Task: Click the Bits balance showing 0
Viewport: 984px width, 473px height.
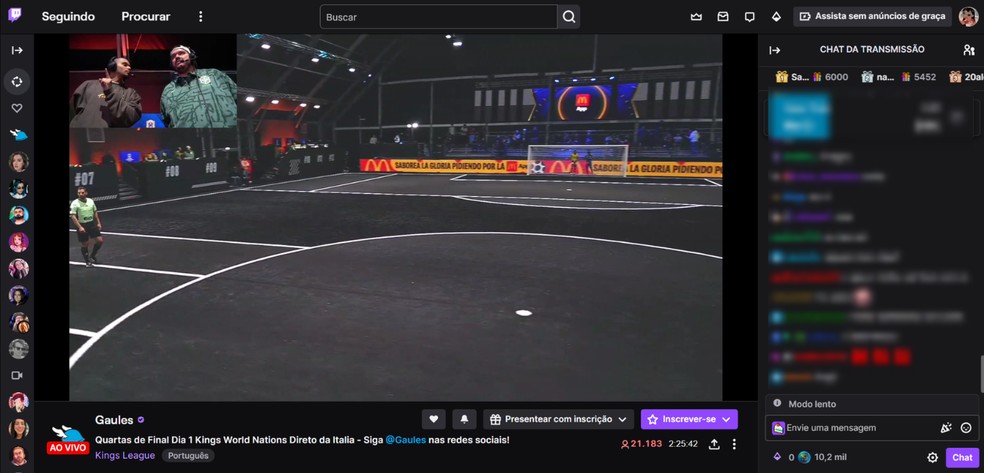Action: coord(783,457)
